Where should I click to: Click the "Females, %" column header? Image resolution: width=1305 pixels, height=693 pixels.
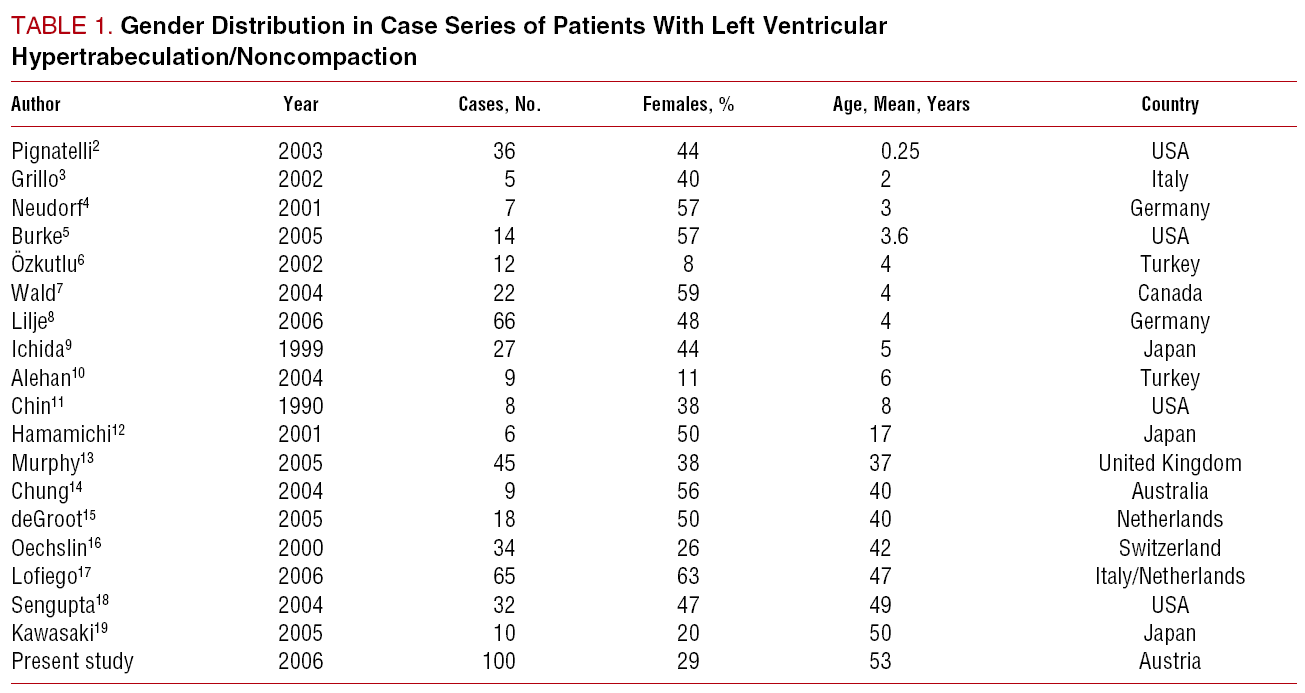(688, 104)
